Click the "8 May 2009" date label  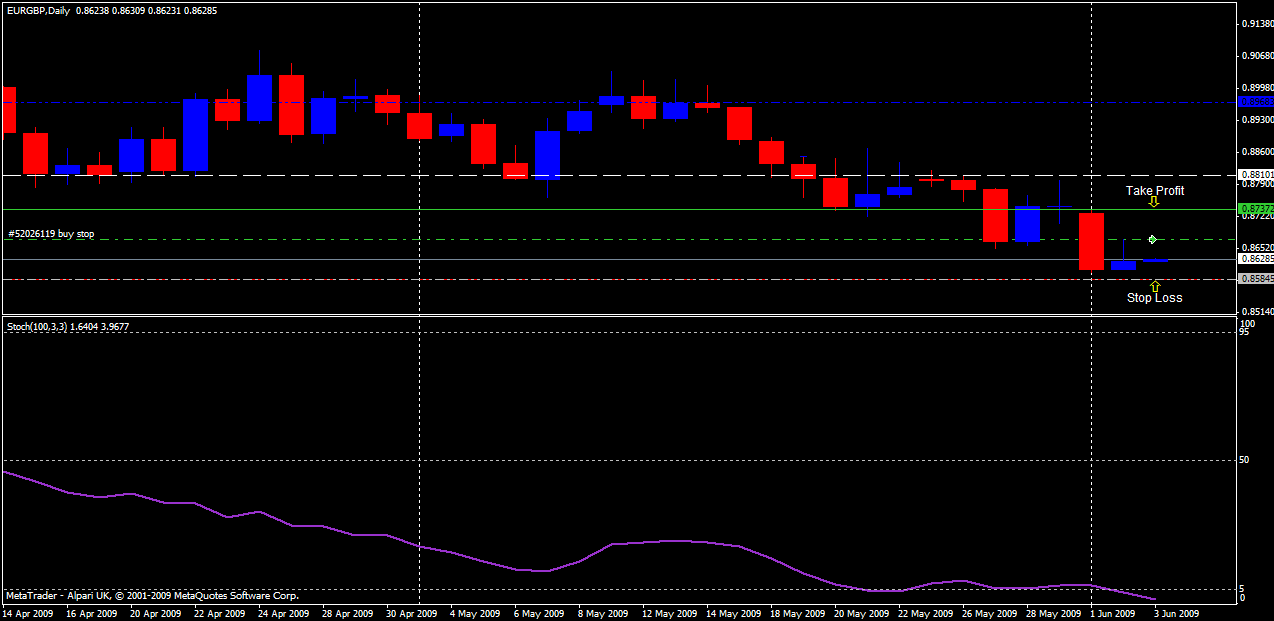[602, 614]
